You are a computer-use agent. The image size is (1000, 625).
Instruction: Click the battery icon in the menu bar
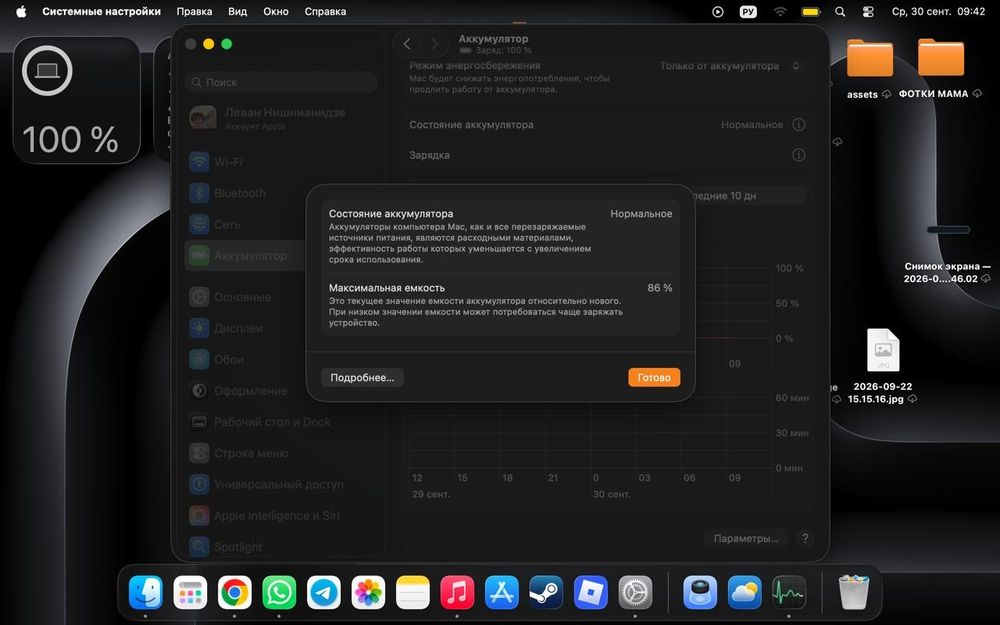click(811, 11)
